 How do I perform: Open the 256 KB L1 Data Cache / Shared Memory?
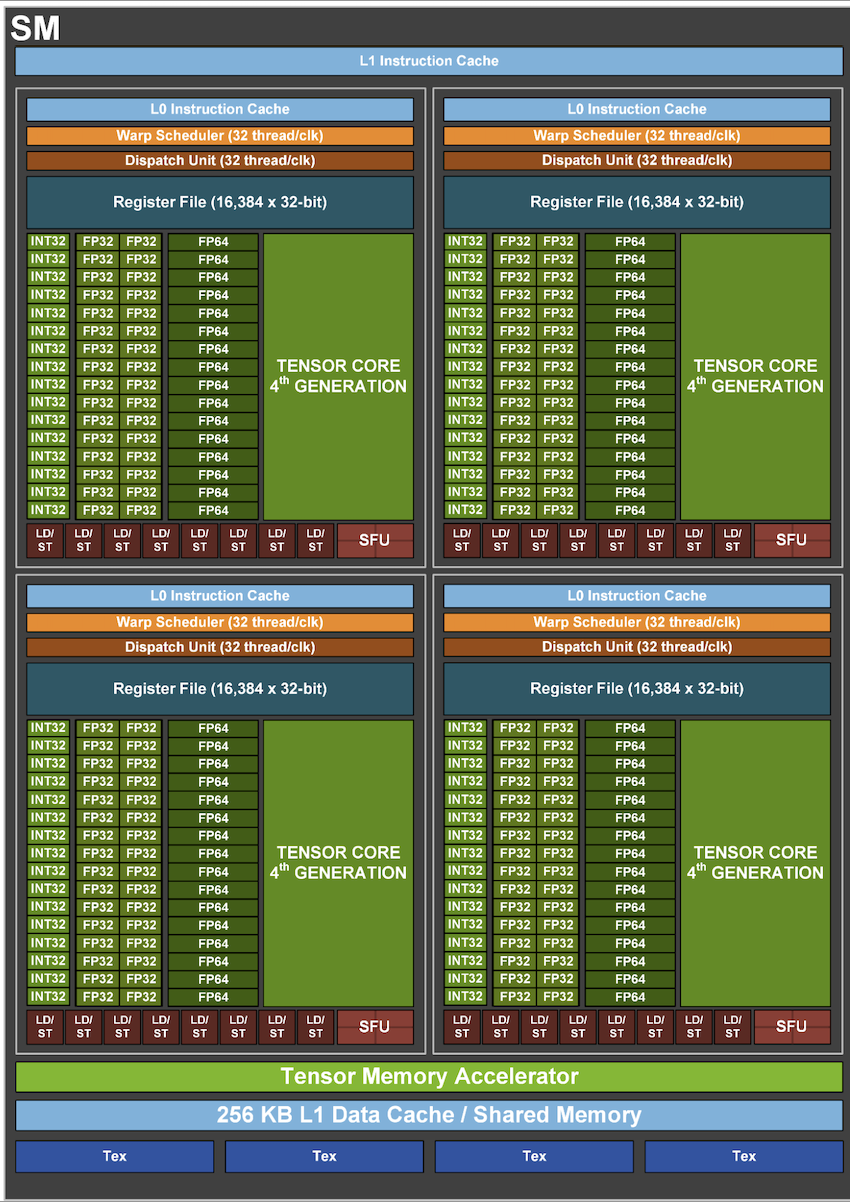(425, 1114)
